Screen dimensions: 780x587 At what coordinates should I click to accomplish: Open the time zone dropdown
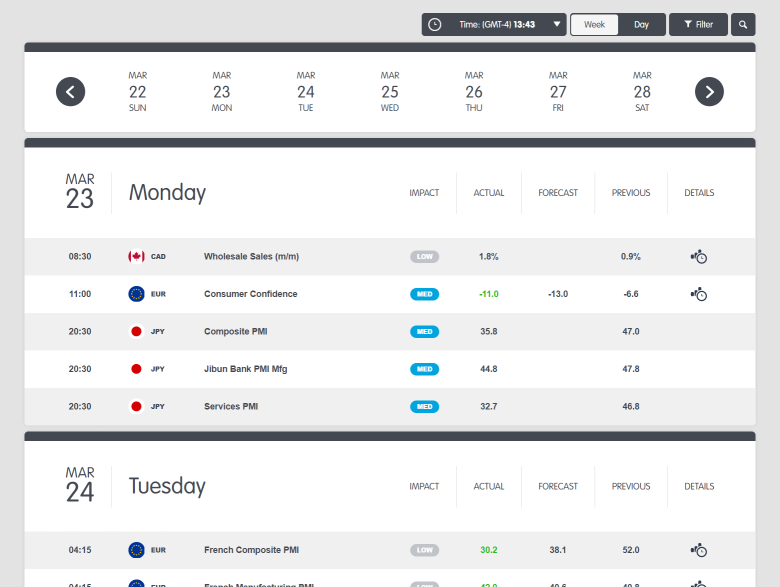[494, 24]
